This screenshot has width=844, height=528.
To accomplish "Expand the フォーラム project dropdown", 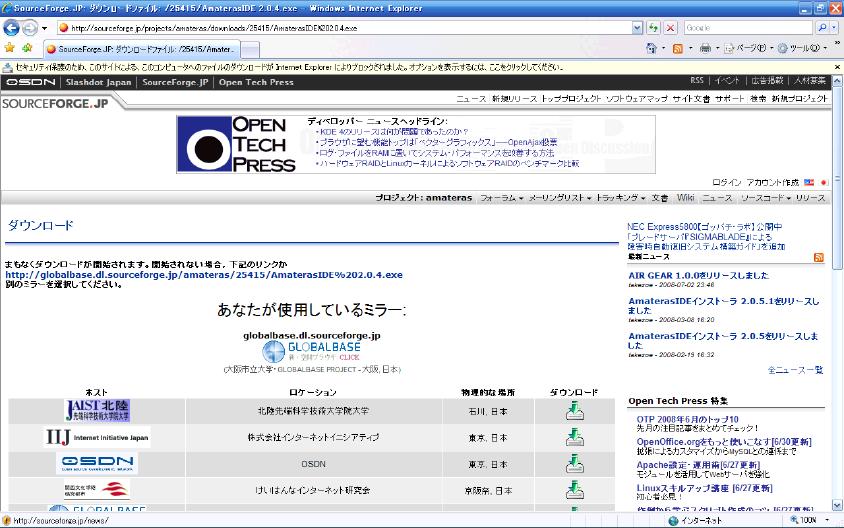I will 501,198.
